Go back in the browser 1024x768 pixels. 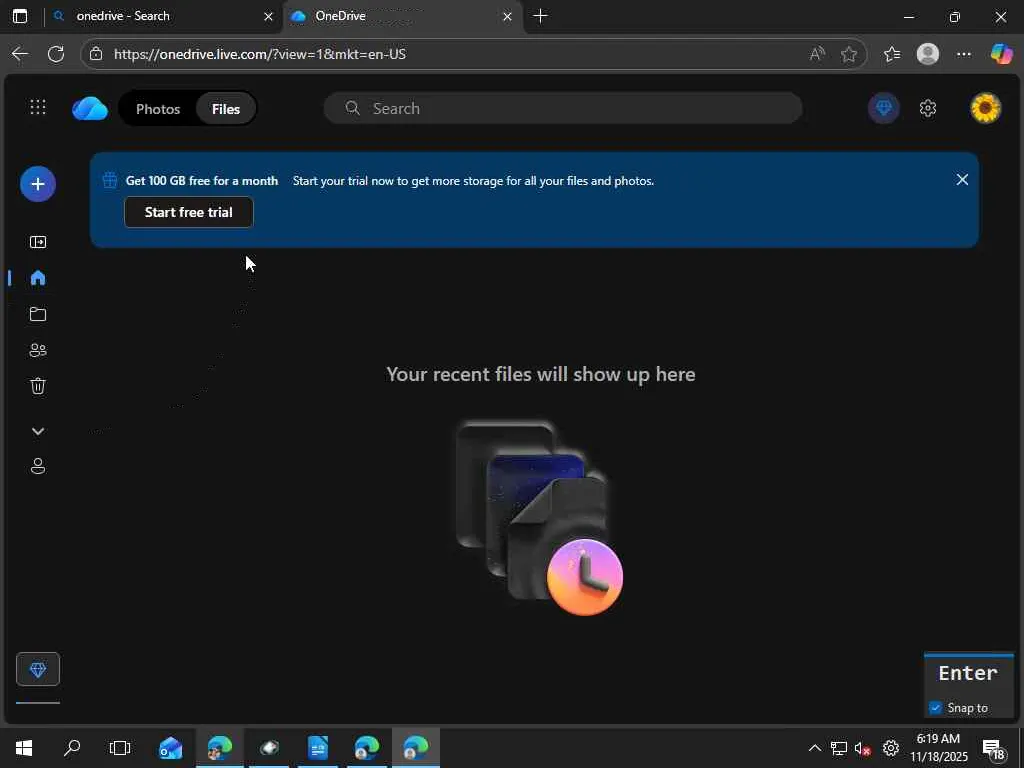(20, 54)
